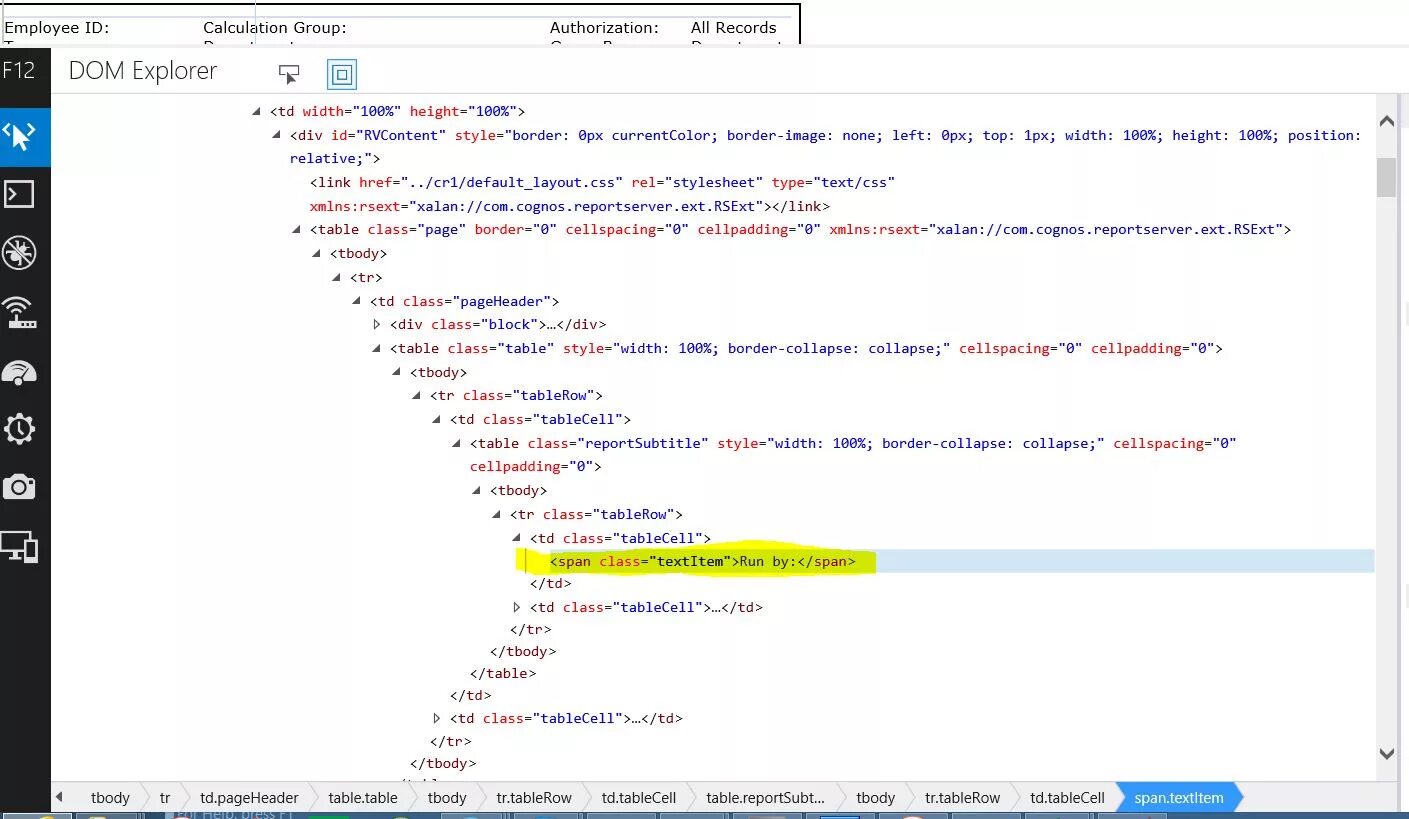Image resolution: width=1409 pixels, height=819 pixels.
Task: Click "Employee ID:" label in report
Action: coord(57,28)
